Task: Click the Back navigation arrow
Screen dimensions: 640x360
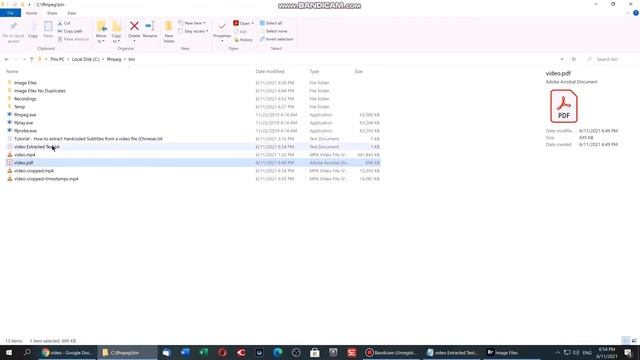Action: click(x=7, y=59)
